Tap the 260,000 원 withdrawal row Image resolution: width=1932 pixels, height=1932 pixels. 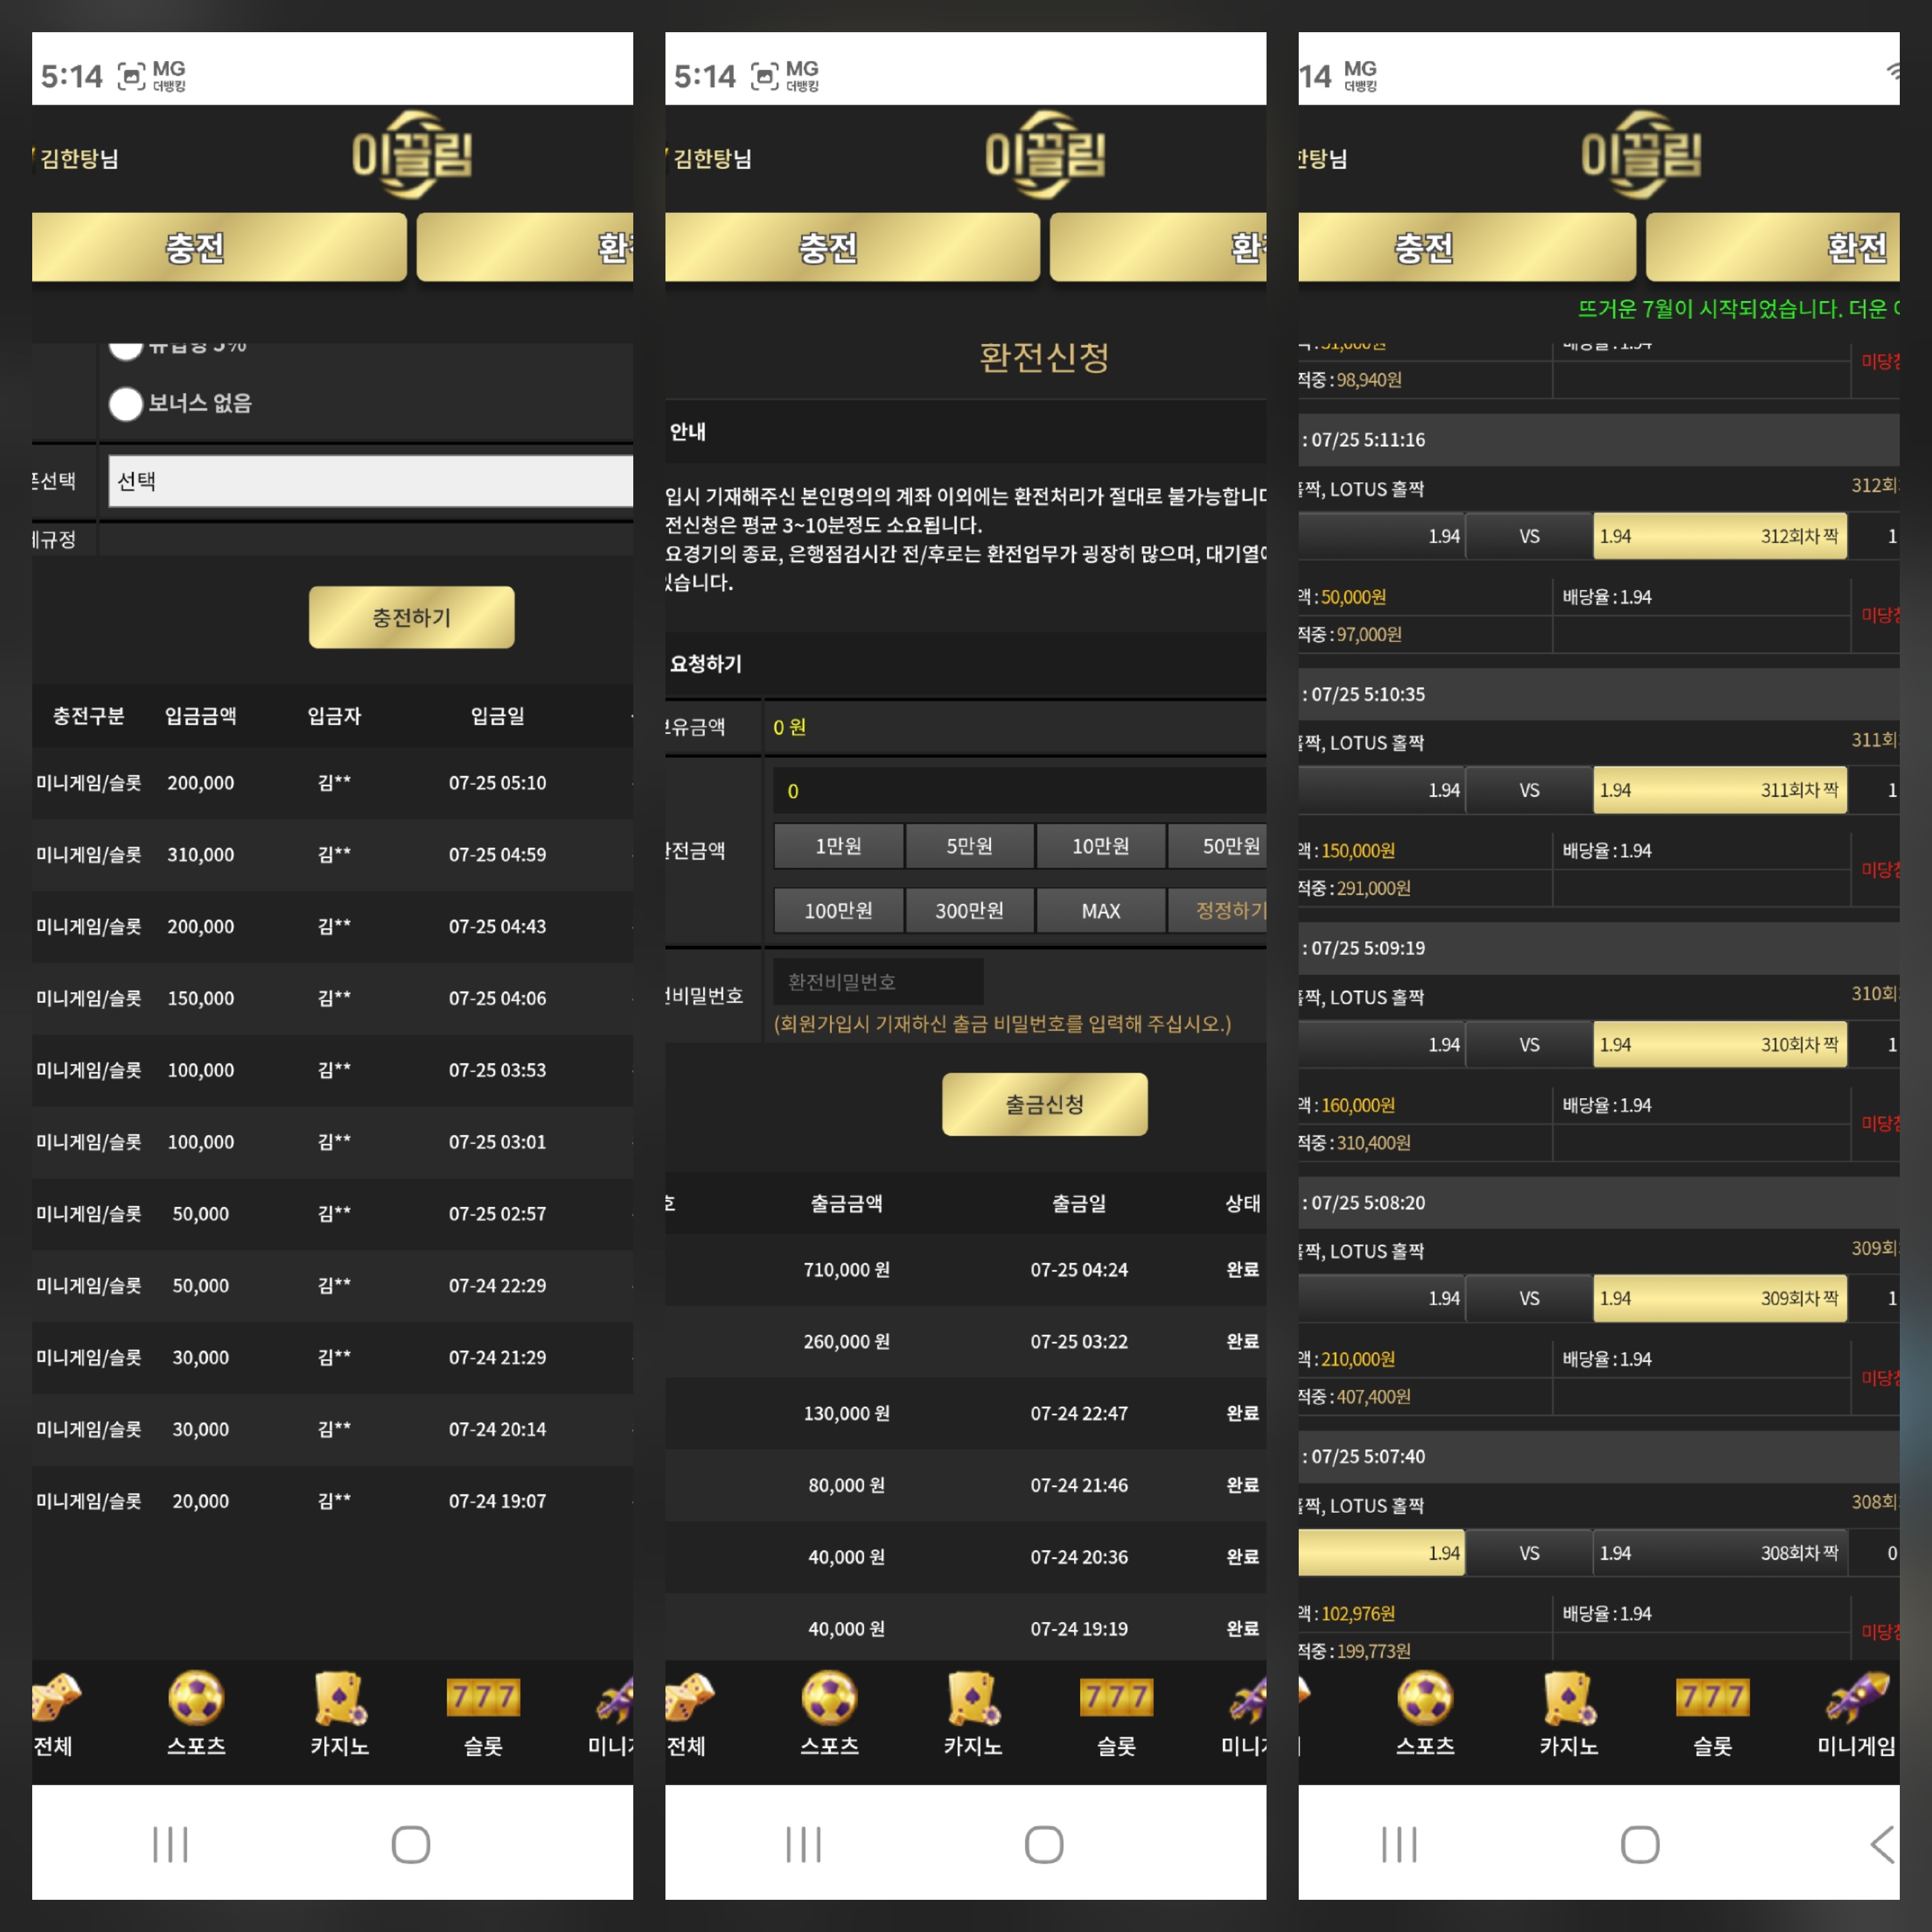click(965, 1341)
